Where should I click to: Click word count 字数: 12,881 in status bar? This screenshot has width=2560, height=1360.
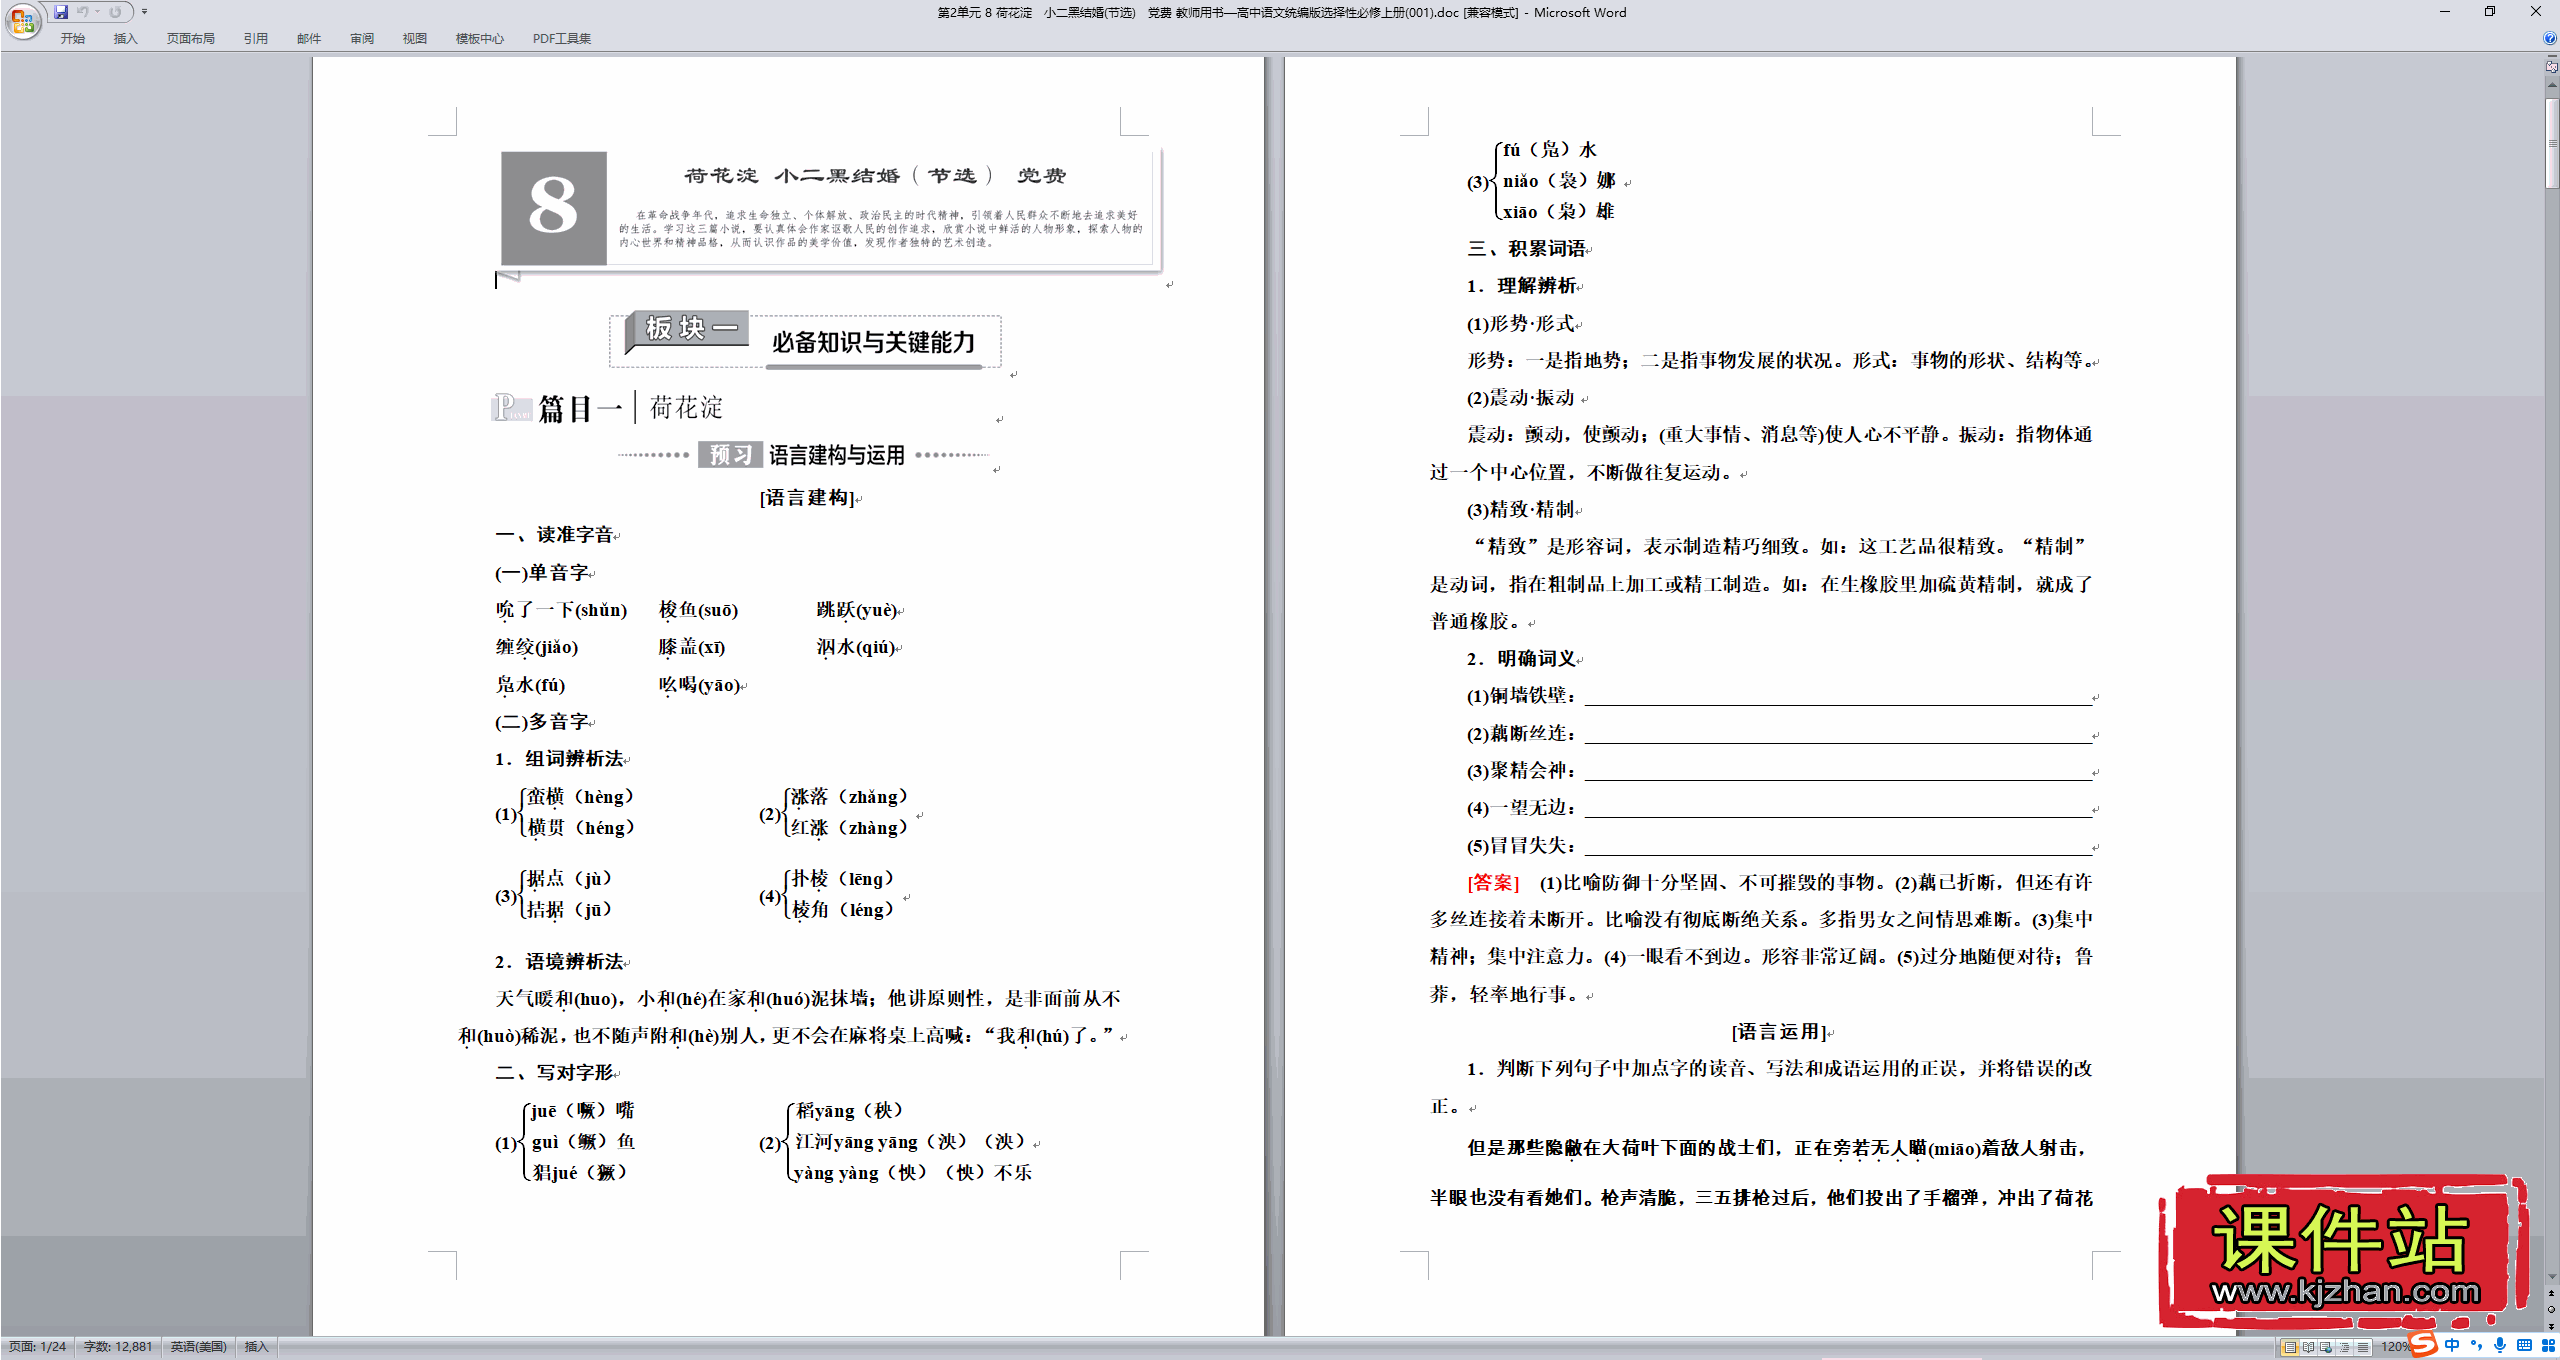(x=118, y=1347)
